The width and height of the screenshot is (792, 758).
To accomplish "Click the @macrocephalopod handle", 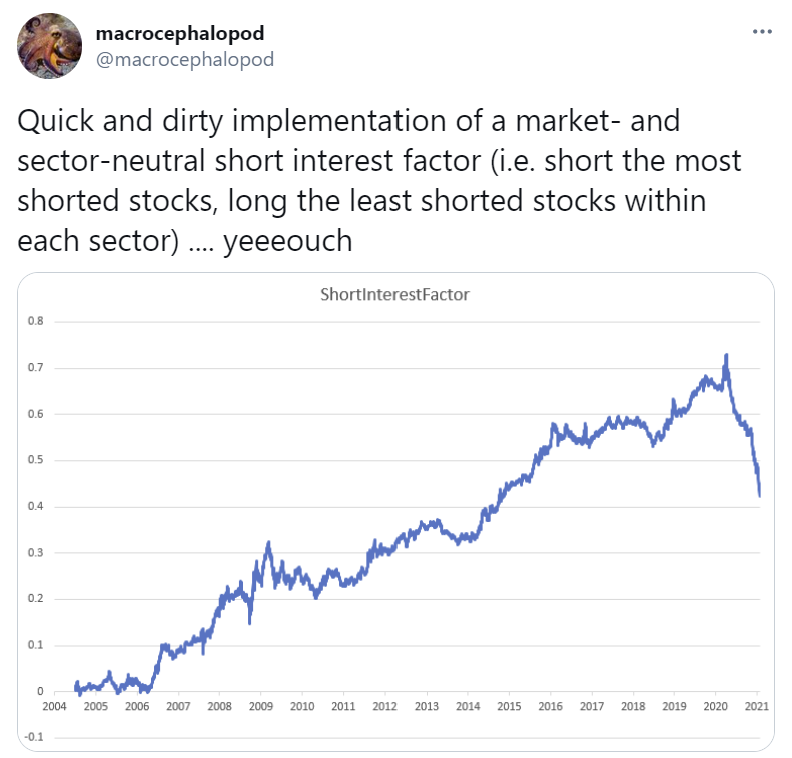I will tap(185, 60).
